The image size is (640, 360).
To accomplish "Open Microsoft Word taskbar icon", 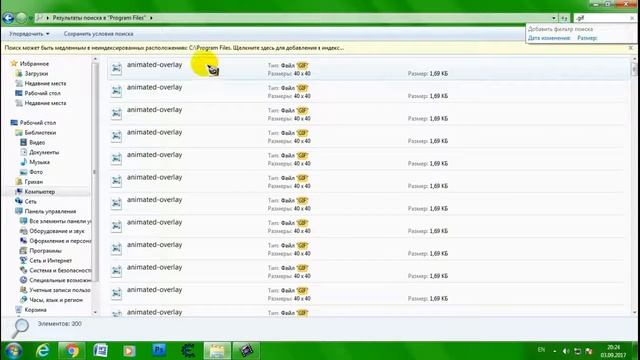I will coord(100,351).
